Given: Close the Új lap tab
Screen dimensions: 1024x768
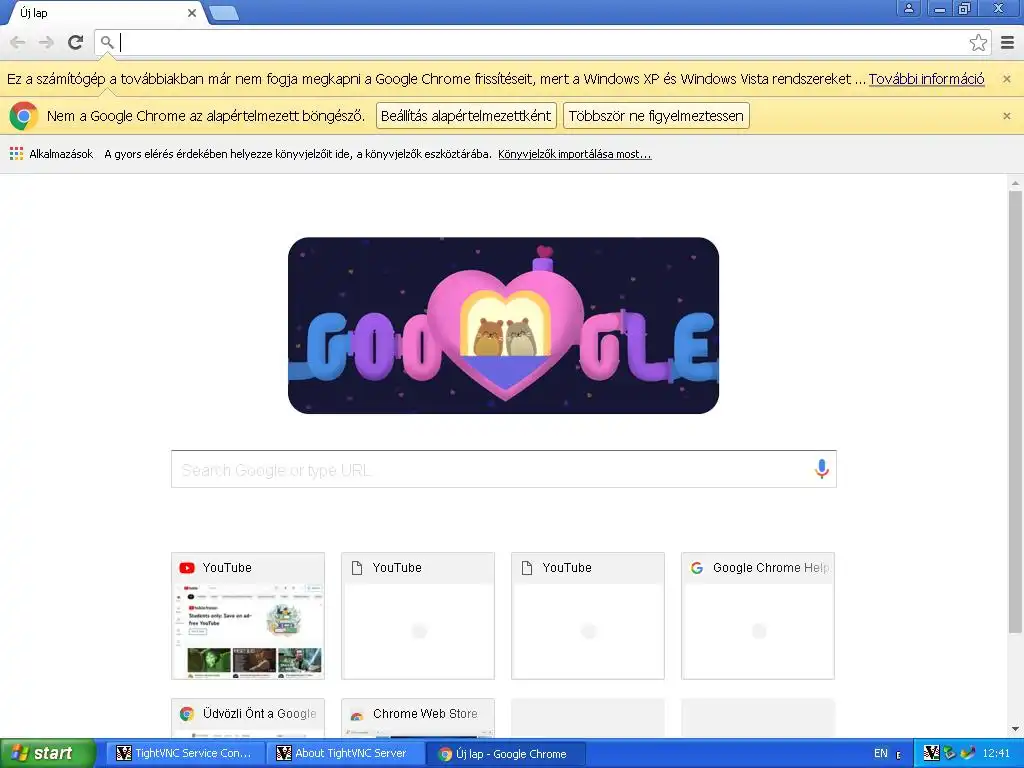Looking at the screenshot, I should coord(191,13).
